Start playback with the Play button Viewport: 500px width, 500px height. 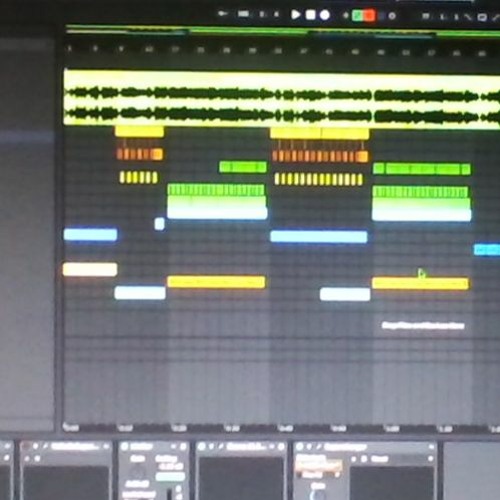(x=295, y=15)
